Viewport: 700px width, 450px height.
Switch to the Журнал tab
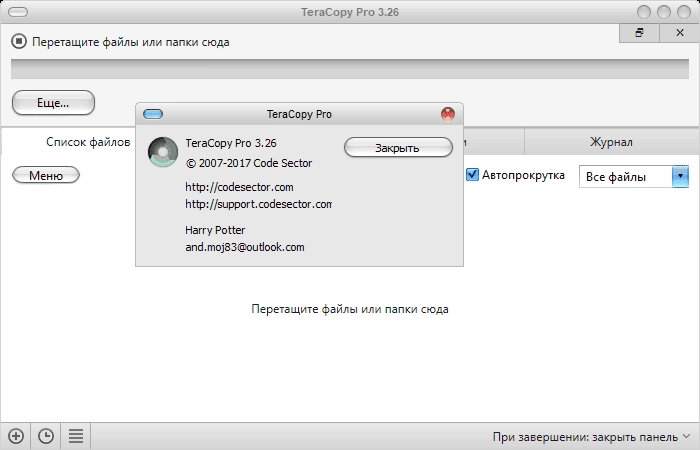coord(611,142)
